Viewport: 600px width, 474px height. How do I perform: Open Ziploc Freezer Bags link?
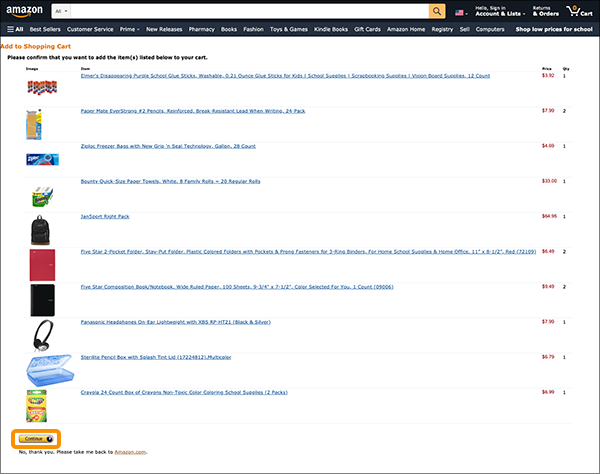168,146
